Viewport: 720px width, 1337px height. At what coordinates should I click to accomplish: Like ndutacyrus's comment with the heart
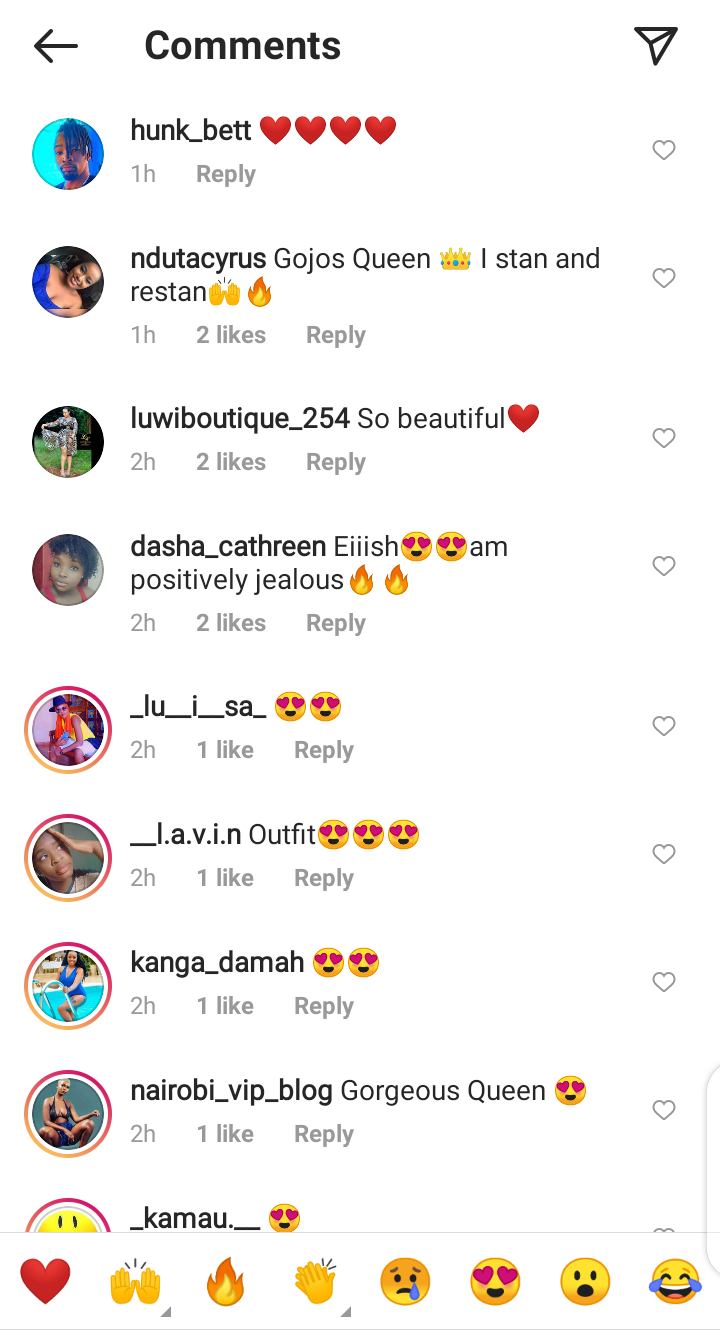click(x=664, y=278)
